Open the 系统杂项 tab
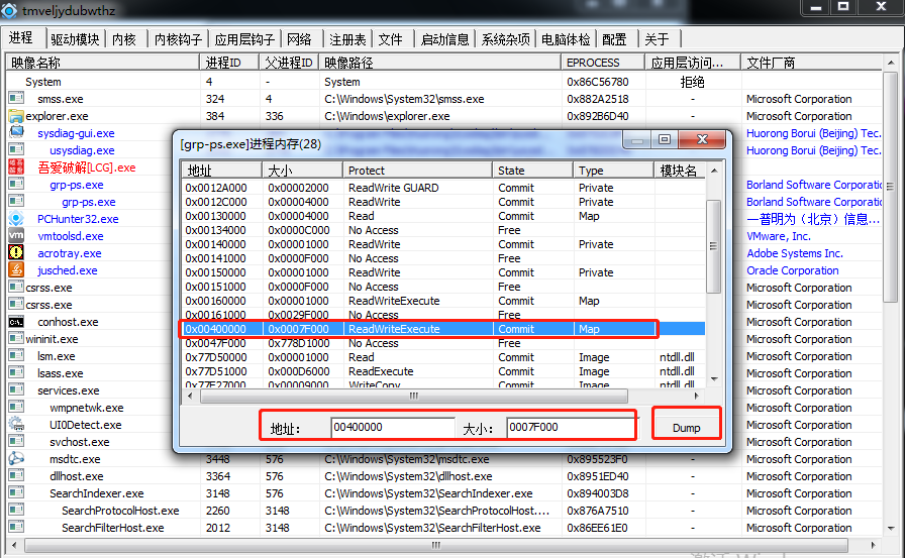Image resolution: width=905 pixels, height=558 pixels. 506,39
